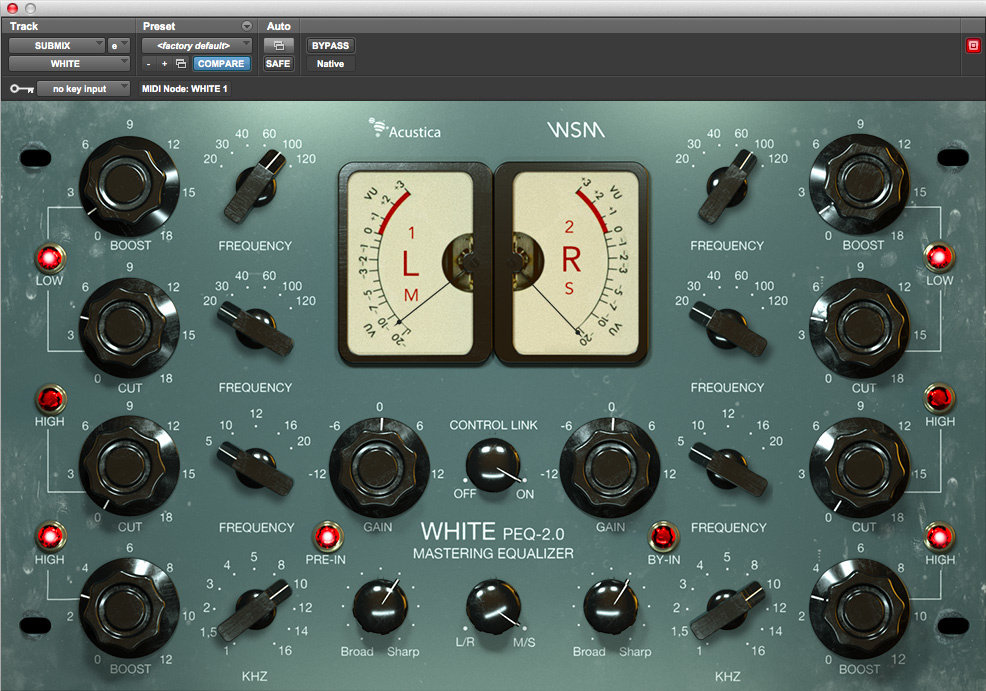986x691 pixels.
Task: Click the left channel low CUT knob
Action: coord(128,326)
